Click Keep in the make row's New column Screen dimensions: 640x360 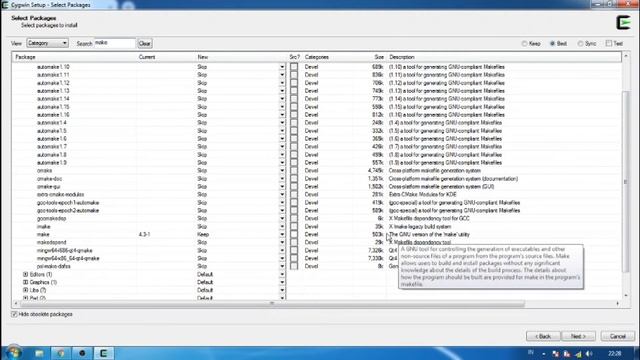tap(203, 235)
